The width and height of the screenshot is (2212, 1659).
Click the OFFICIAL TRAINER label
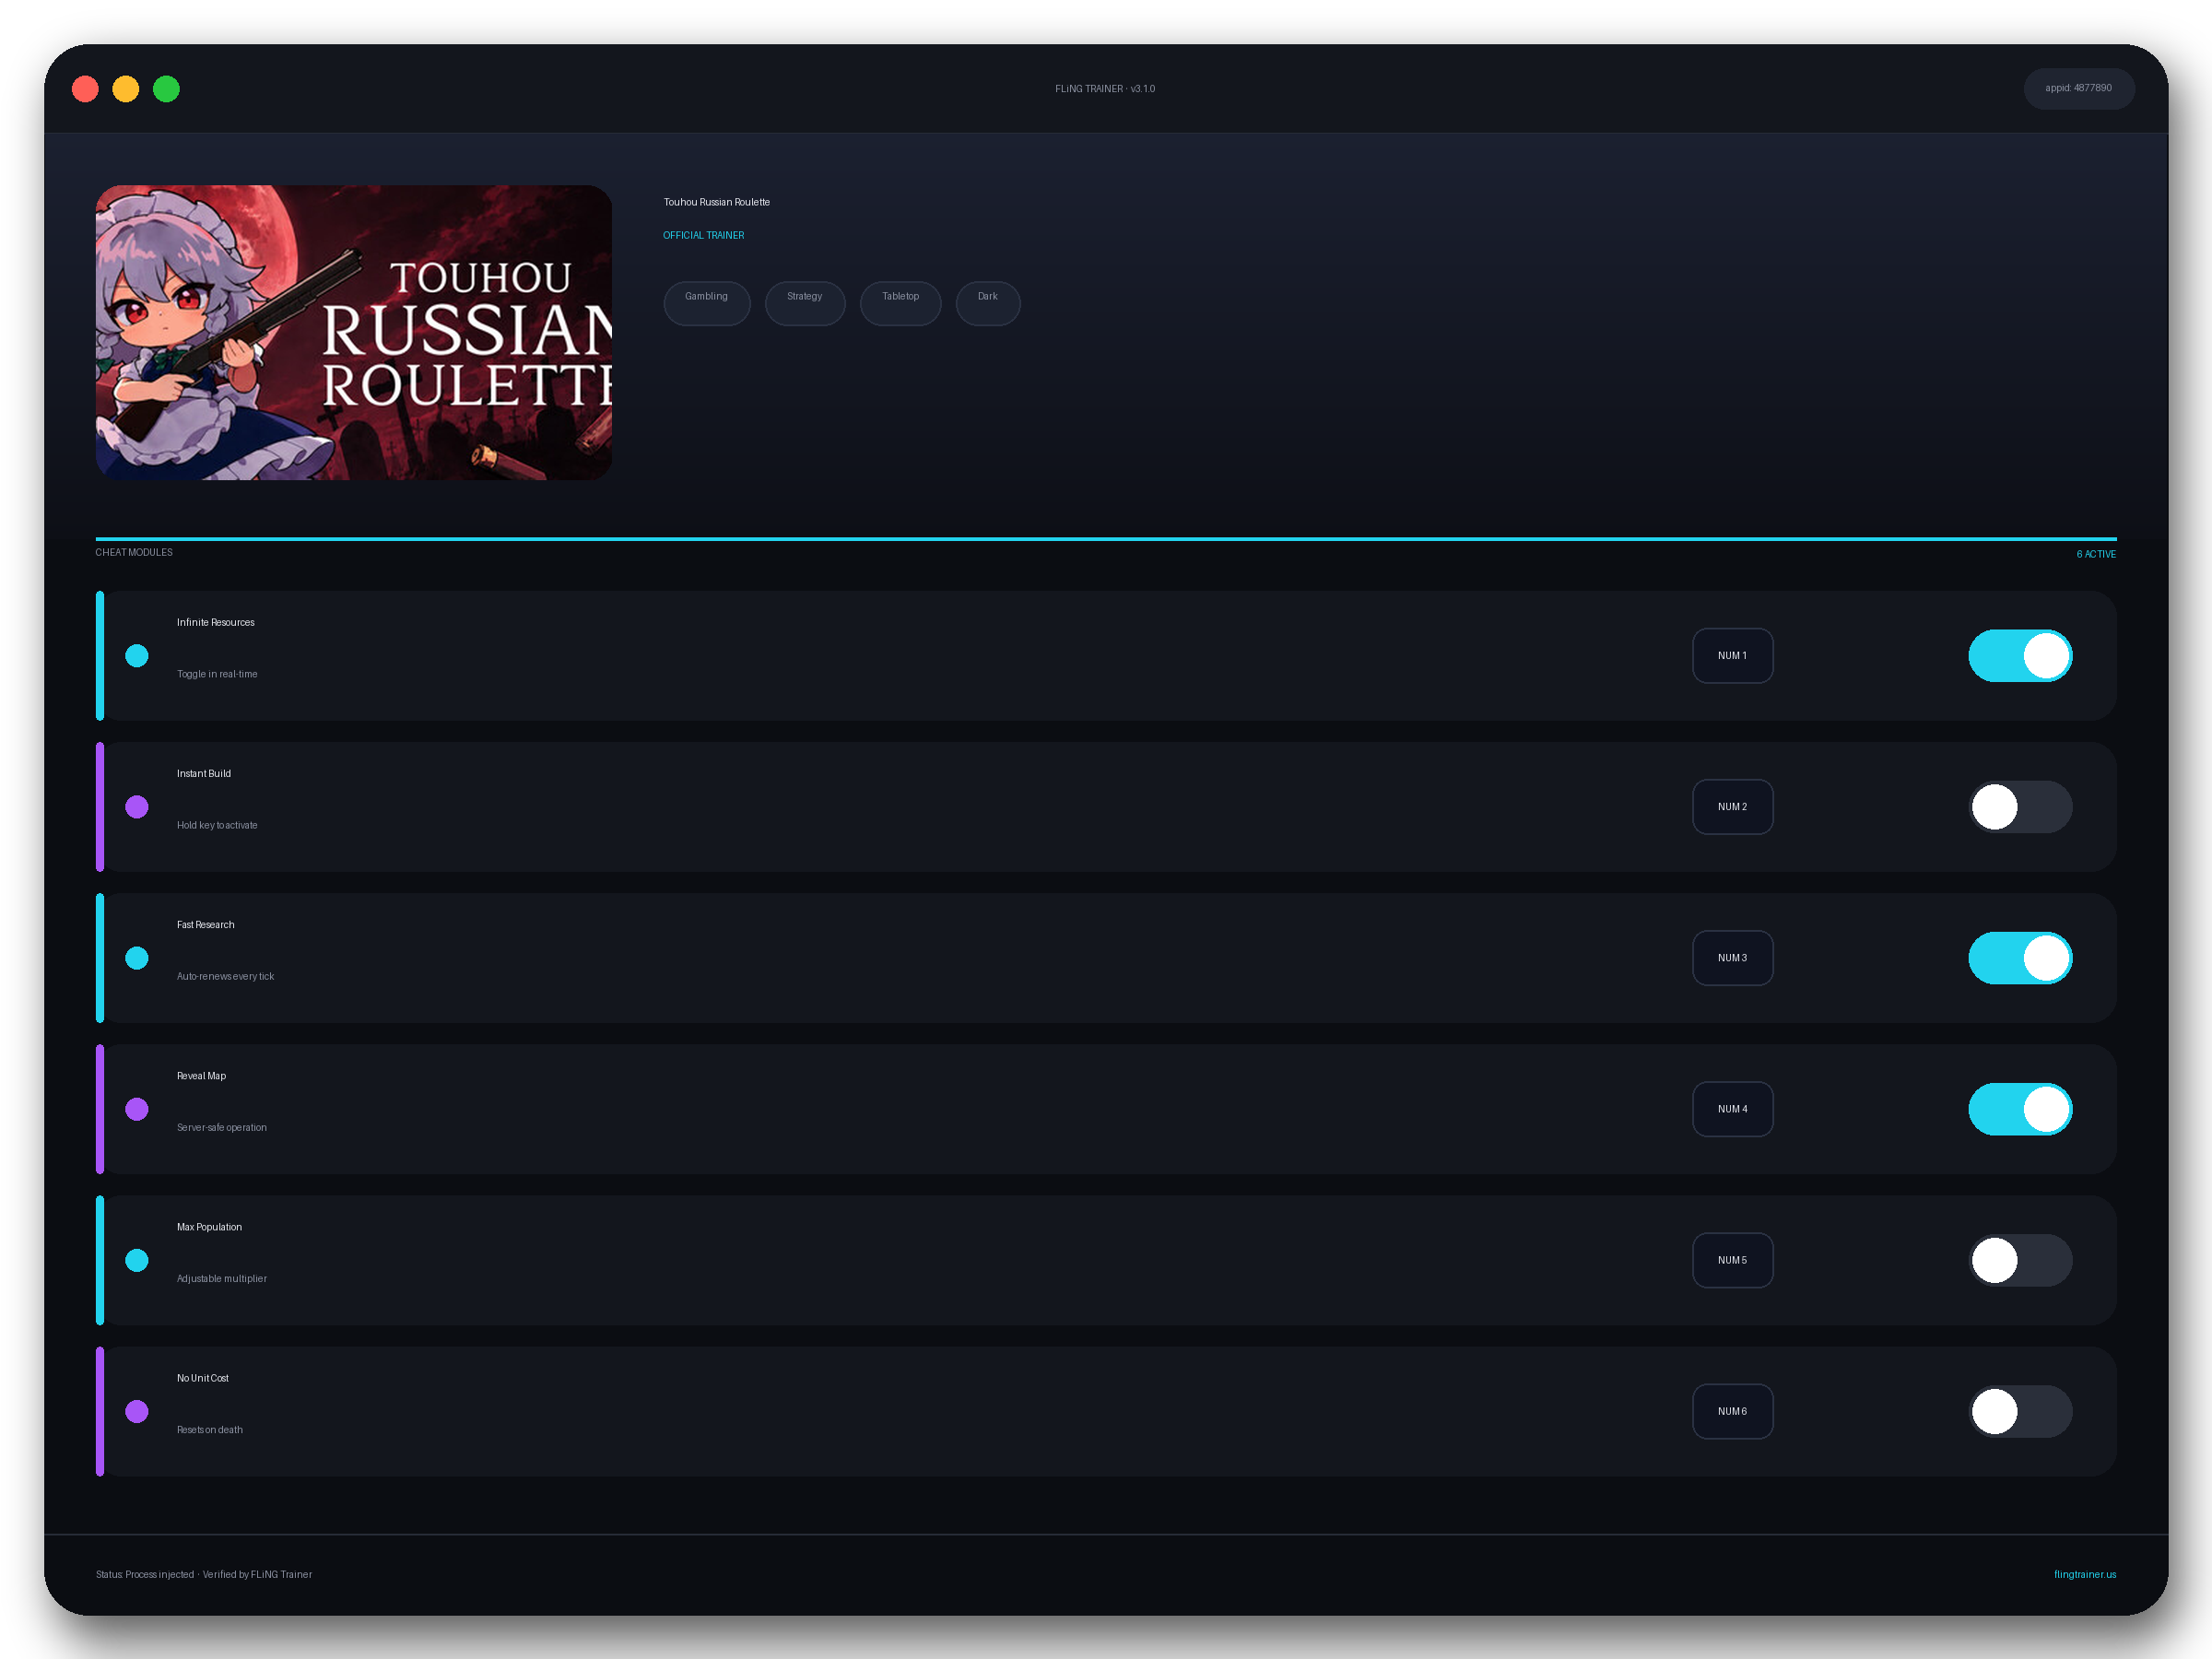703,235
